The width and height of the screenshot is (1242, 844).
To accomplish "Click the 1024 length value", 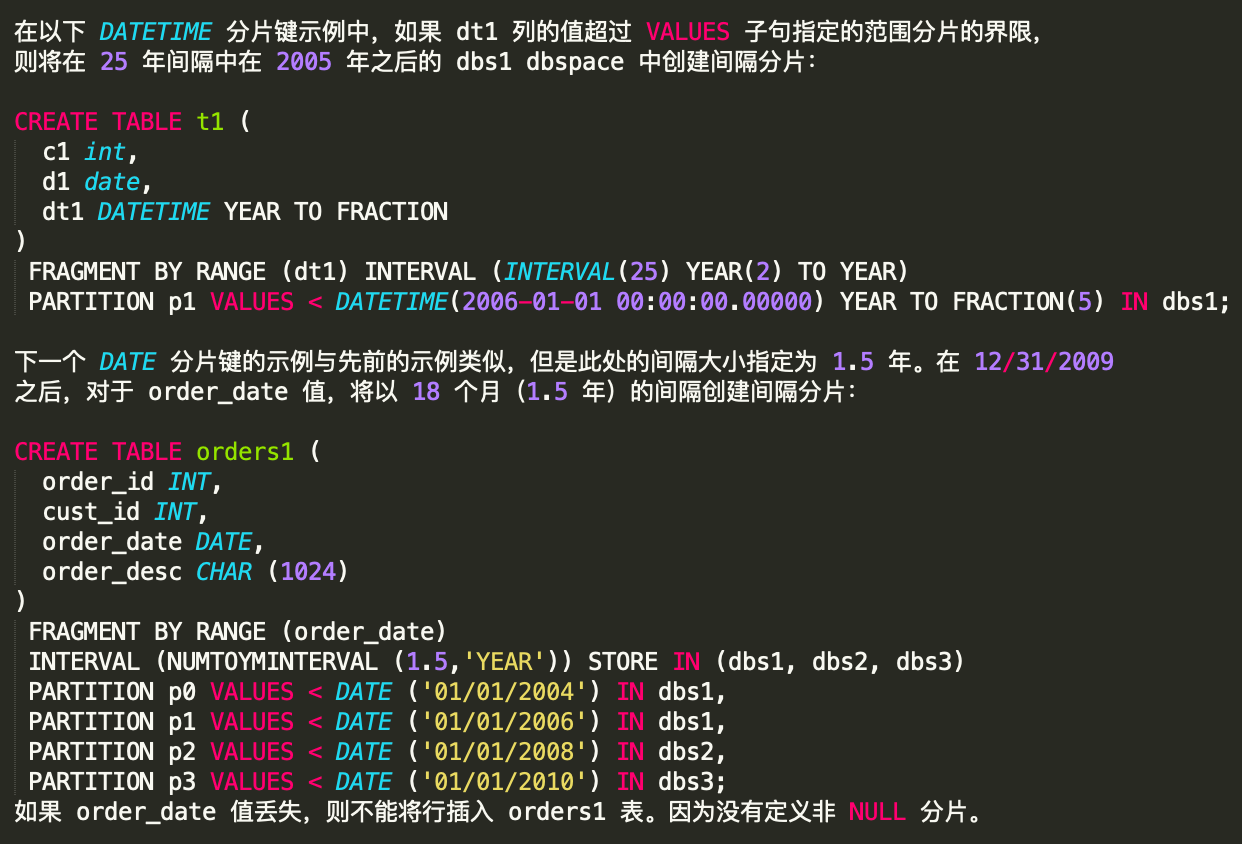I will click(314, 572).
